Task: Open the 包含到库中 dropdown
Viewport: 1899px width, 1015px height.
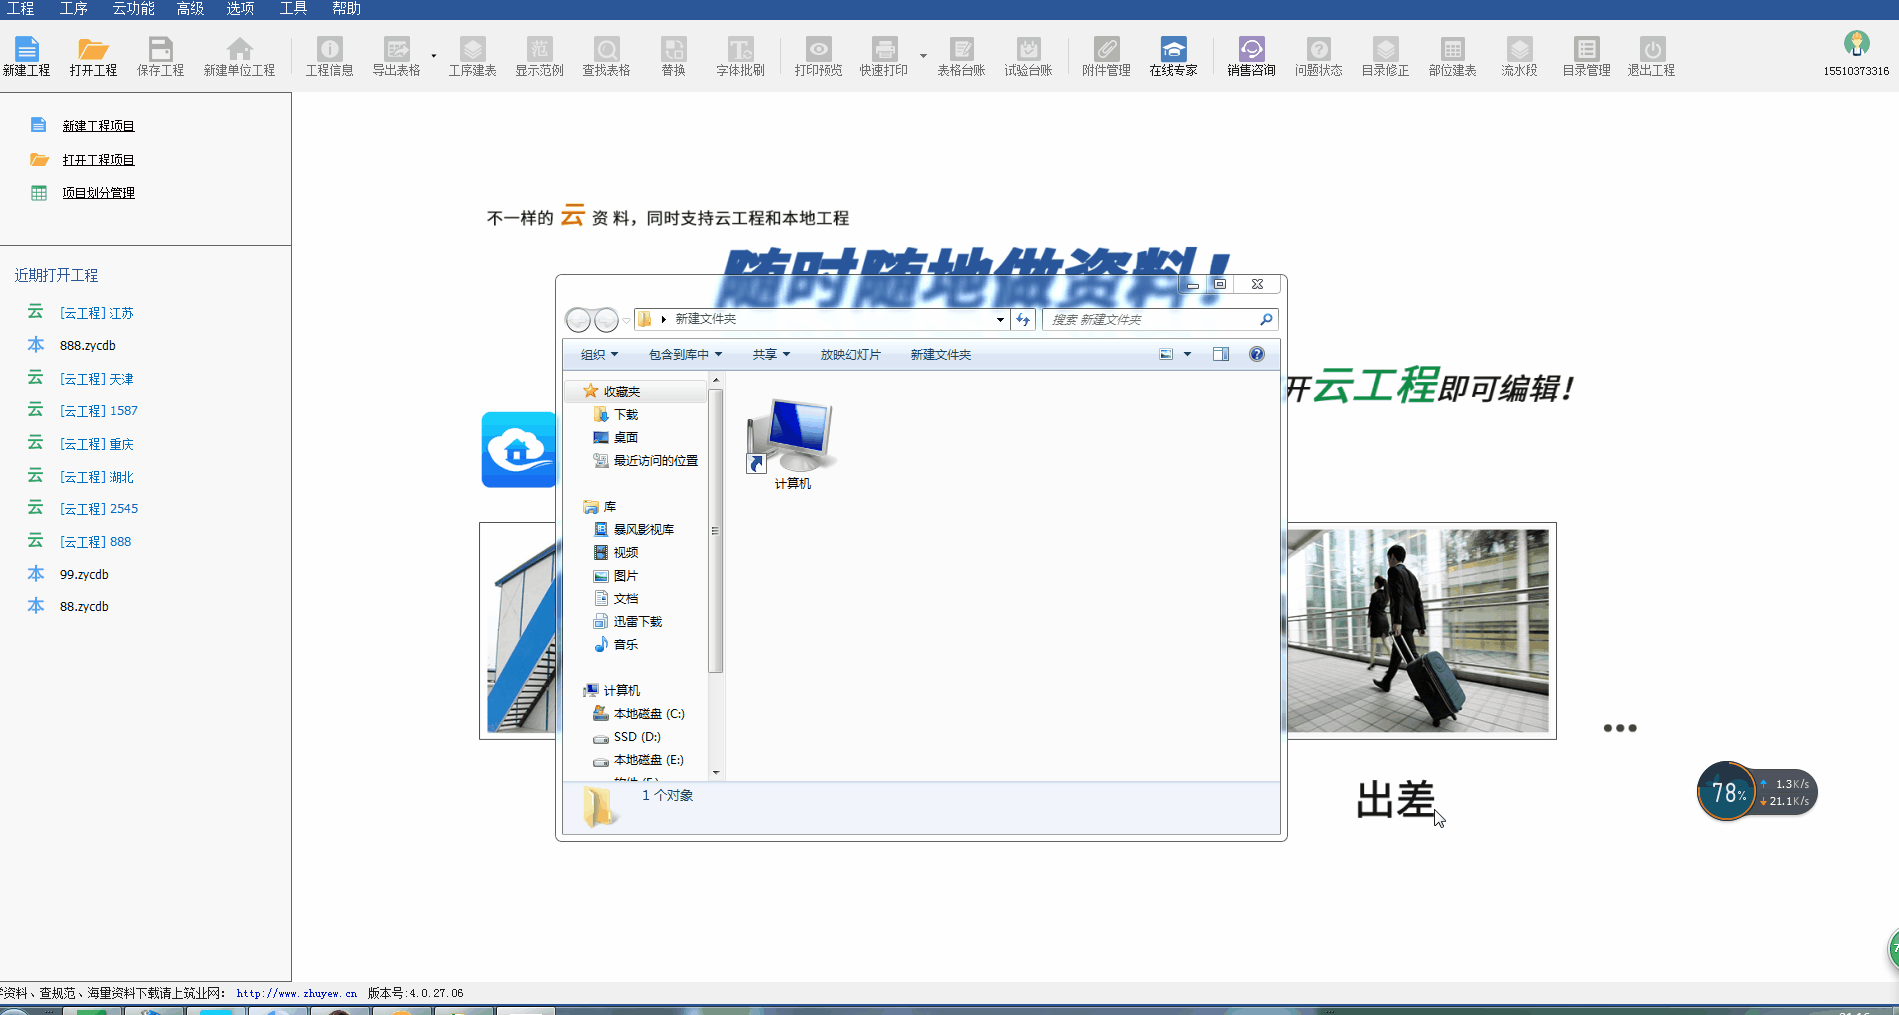Action: 685,355
